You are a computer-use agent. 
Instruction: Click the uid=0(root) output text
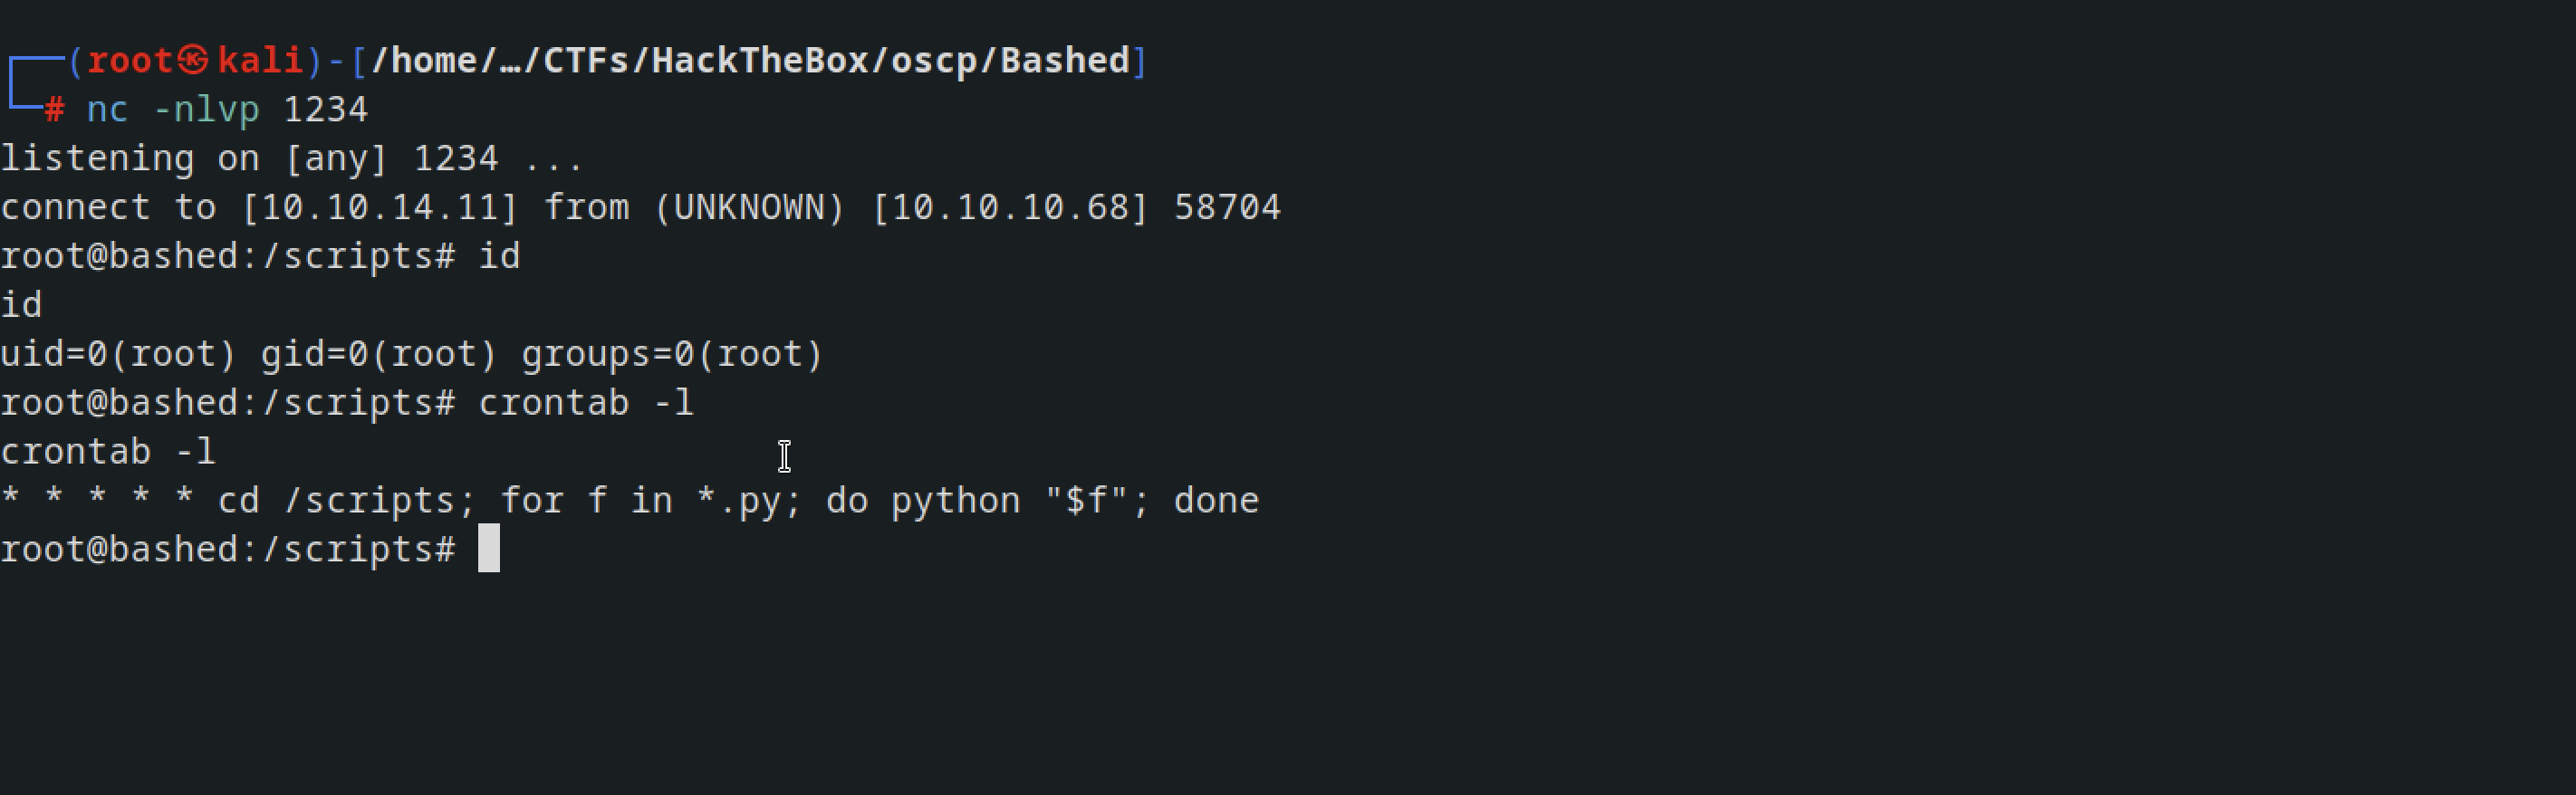tap(118, 354)
